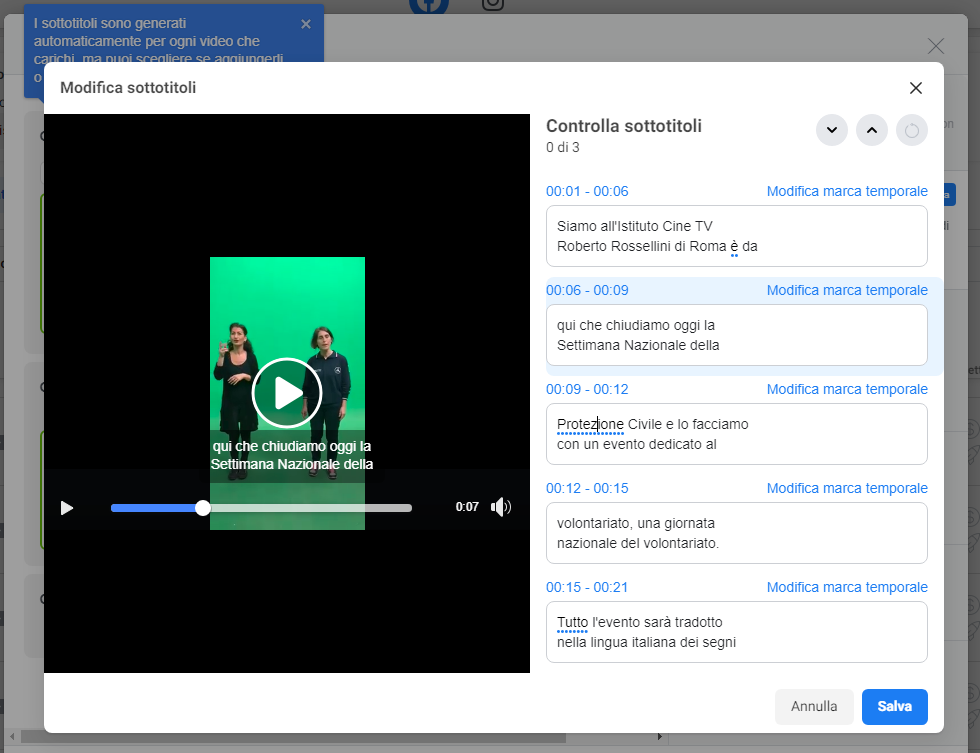Edit timestamp for the 00:12 - 00:15 subtitle
The image size is (980, 753).
click(x=847, y=488)
